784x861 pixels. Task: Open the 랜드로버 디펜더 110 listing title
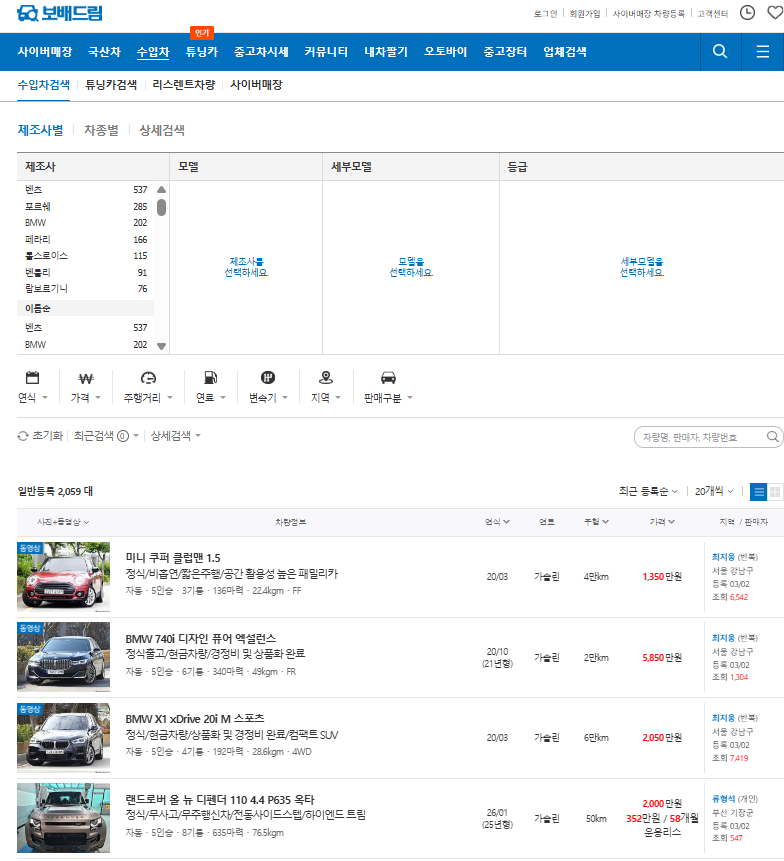pyautogui.click(x=220, y=800)
